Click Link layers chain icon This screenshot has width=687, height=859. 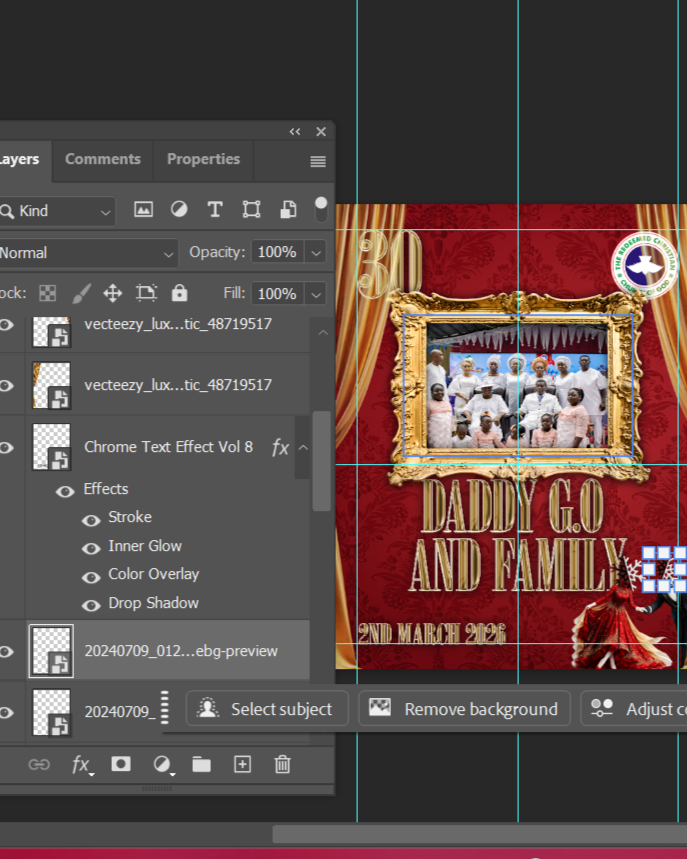pyautogui.click(x=39, y=765)
